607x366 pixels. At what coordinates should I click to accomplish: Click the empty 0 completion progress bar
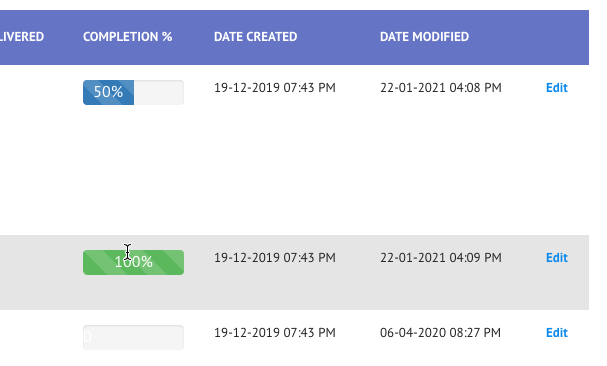coord(133,337)
